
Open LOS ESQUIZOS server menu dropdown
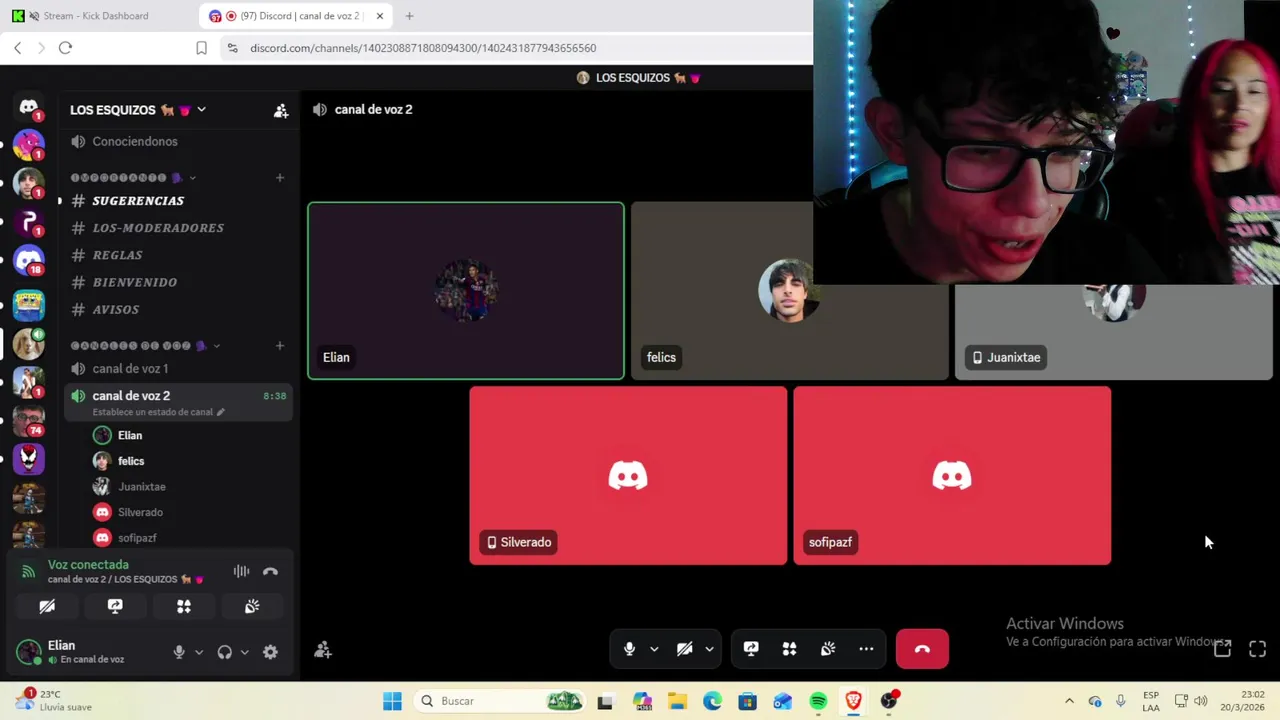137,110
